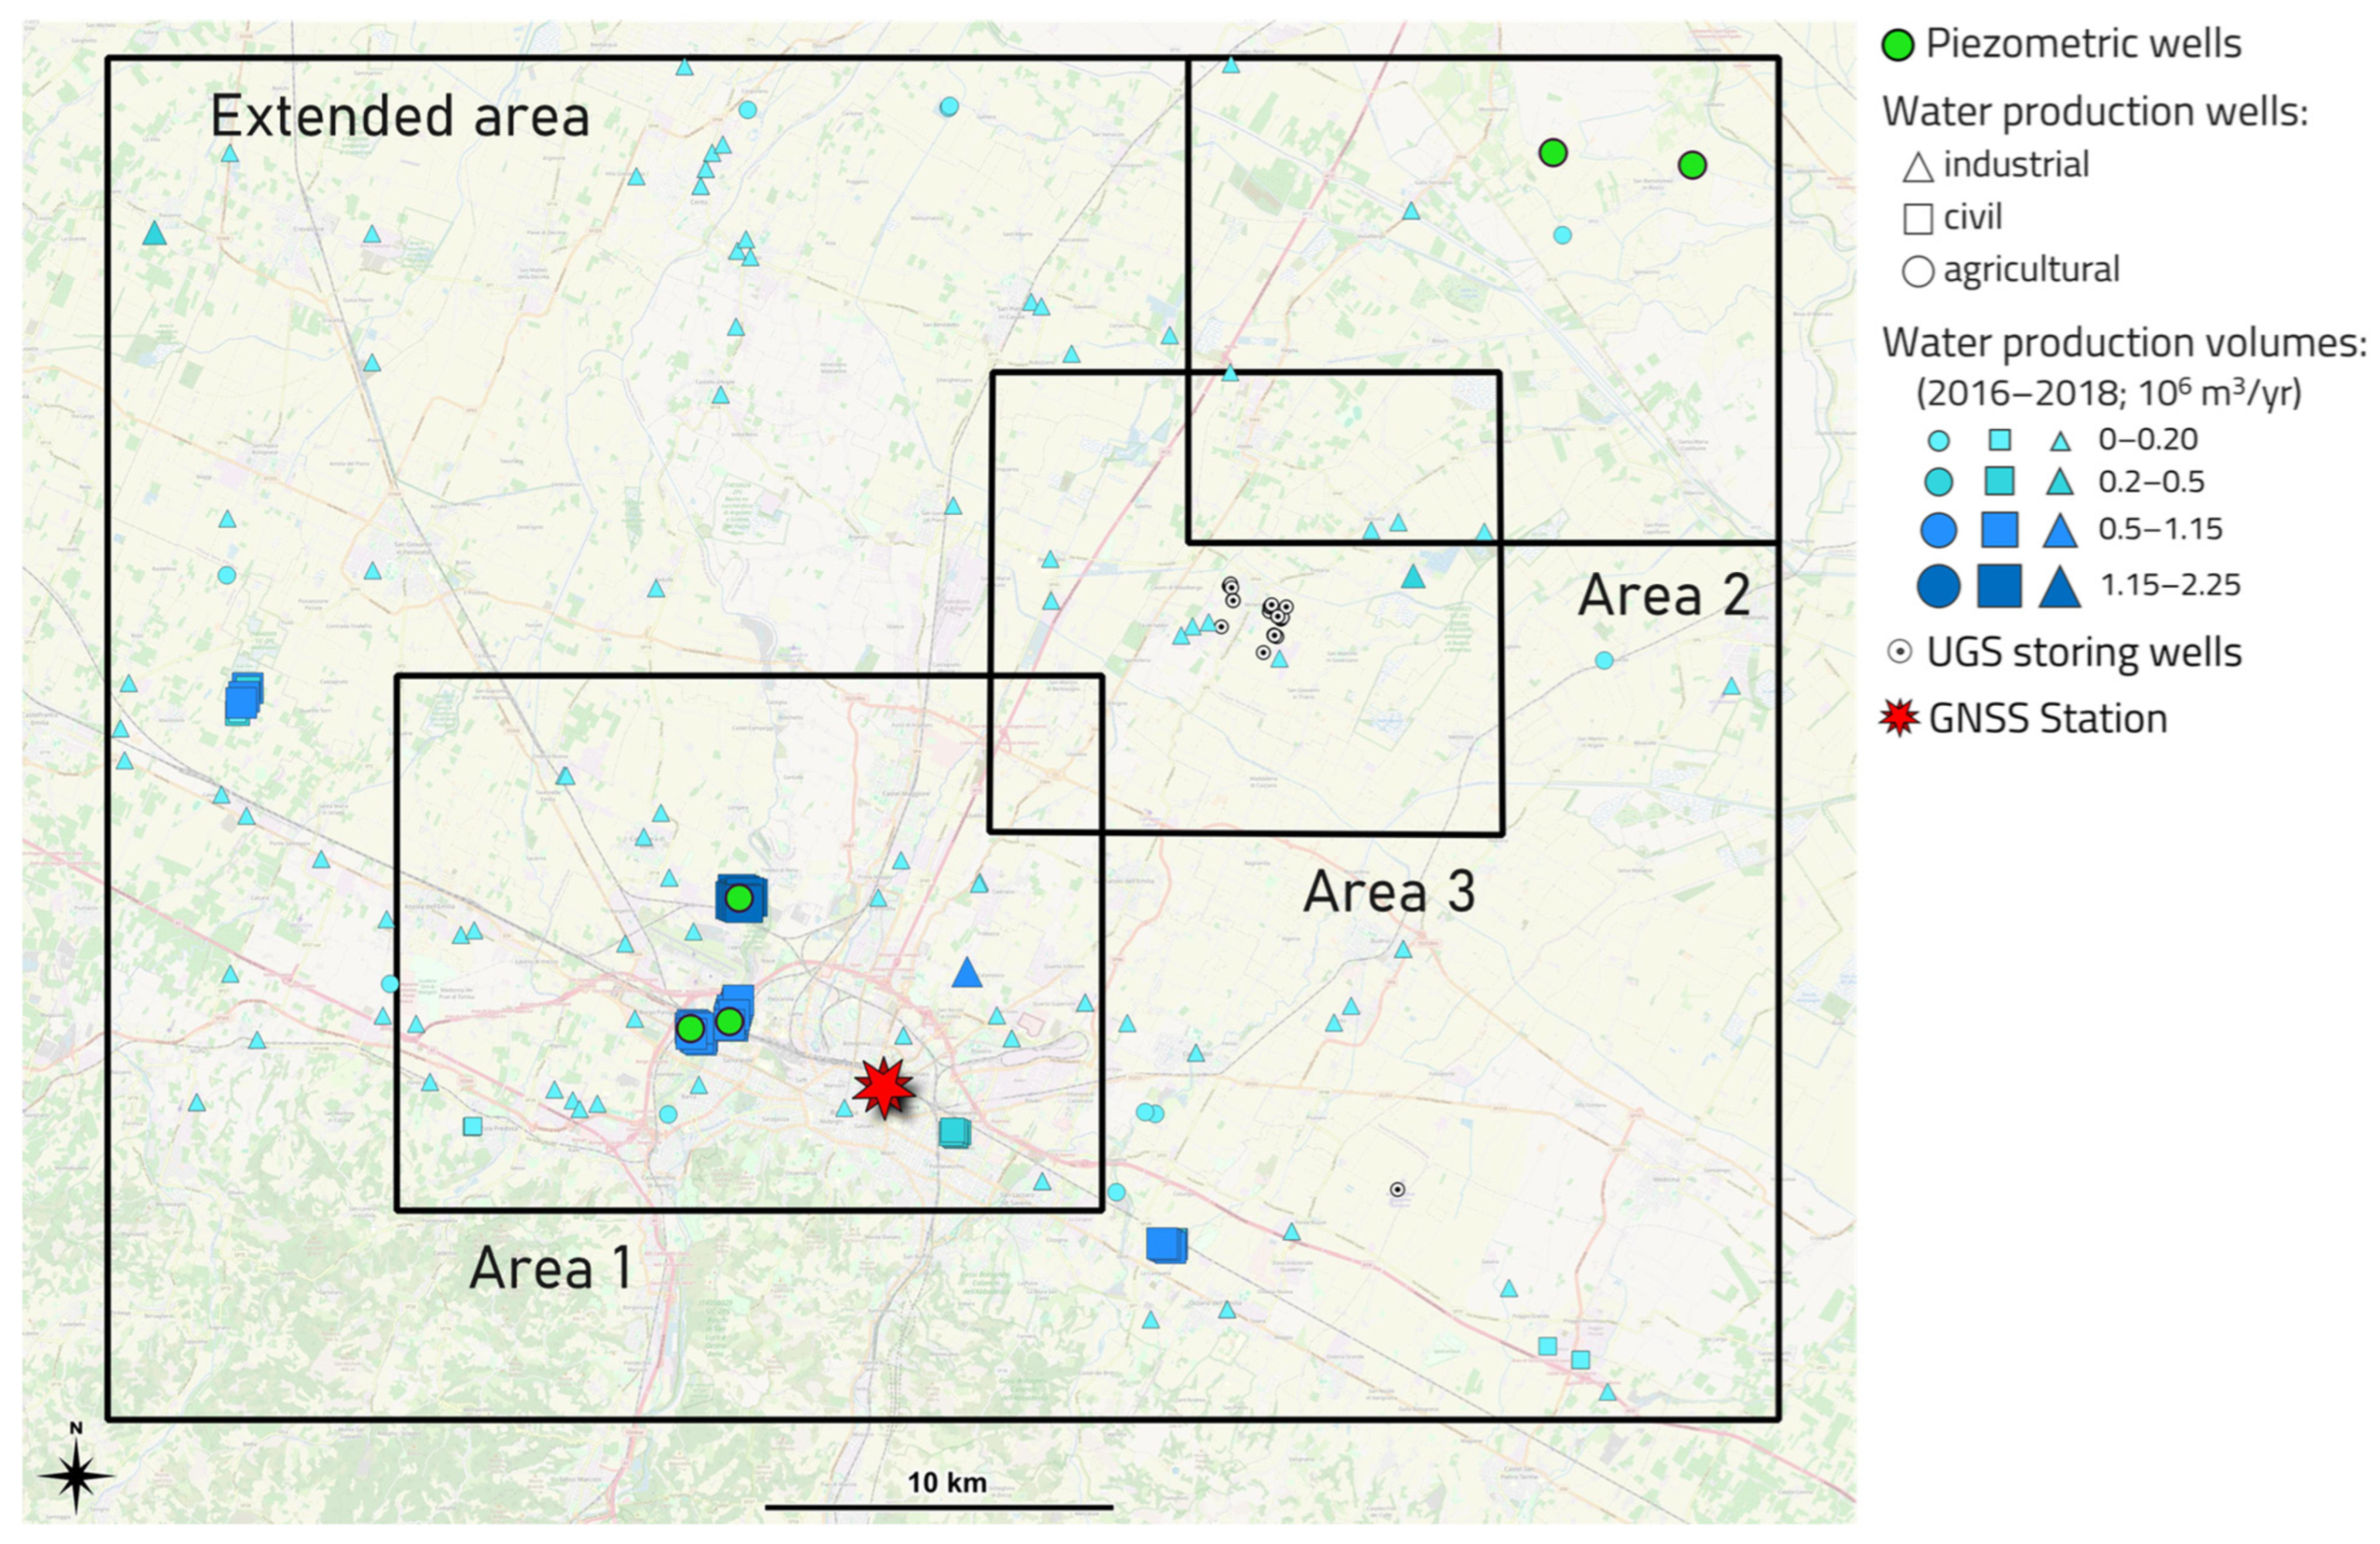Click the leftmost piezometric well in Area 1
The width and height of the screenshot is (2380, 1544).
pyautogui.click(x=689, y=1028)
